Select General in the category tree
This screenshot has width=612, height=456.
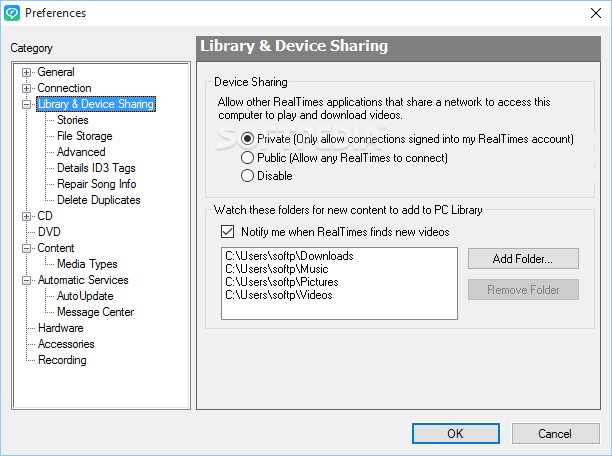click(56, 72)
